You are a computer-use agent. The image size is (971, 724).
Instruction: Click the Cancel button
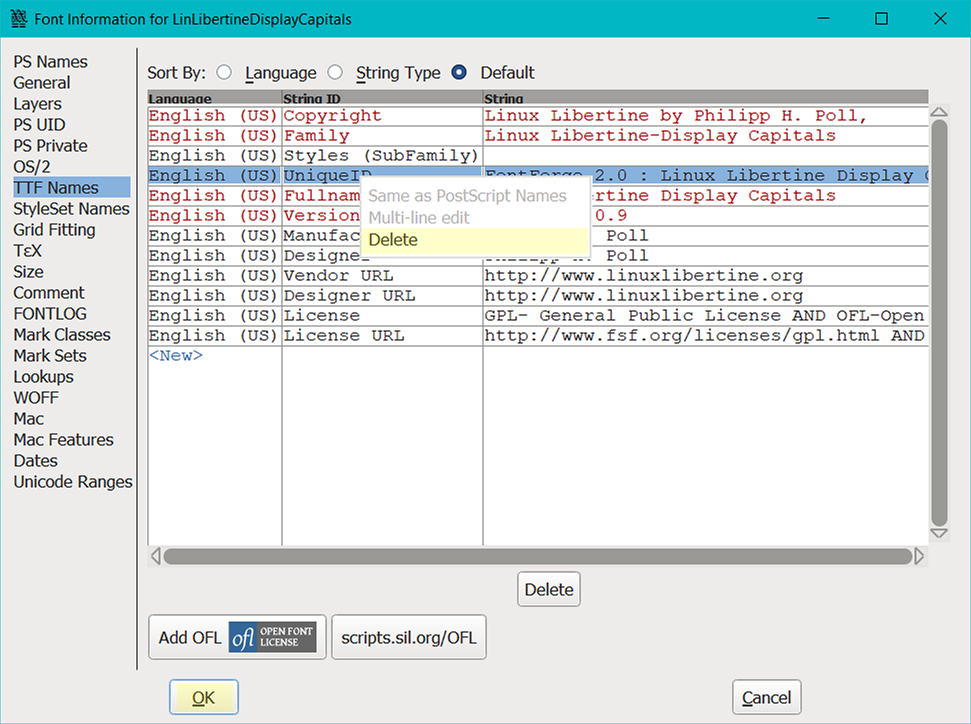[767, 697]
